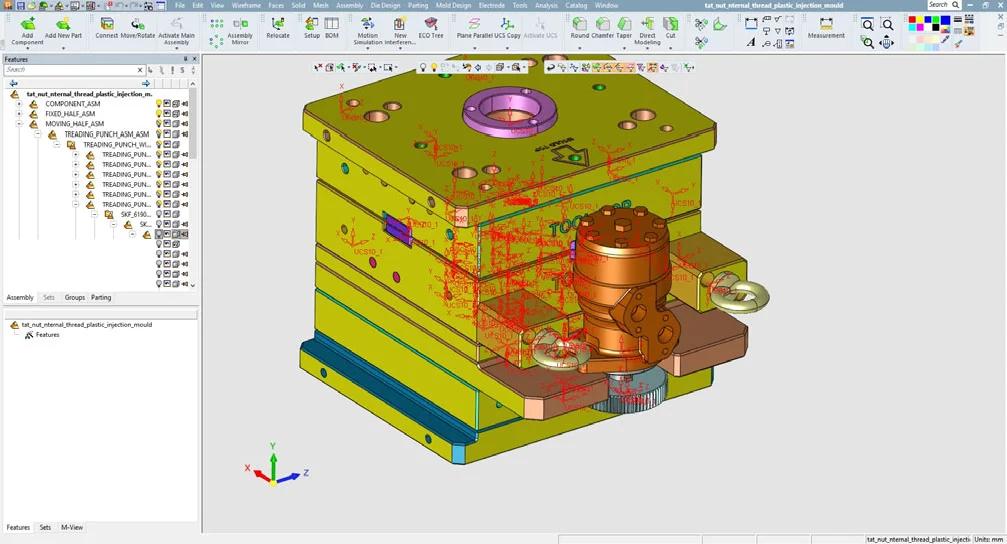Switch to the M-View tab
Screen dimensions: 1007x544
(x=72, y=527)
